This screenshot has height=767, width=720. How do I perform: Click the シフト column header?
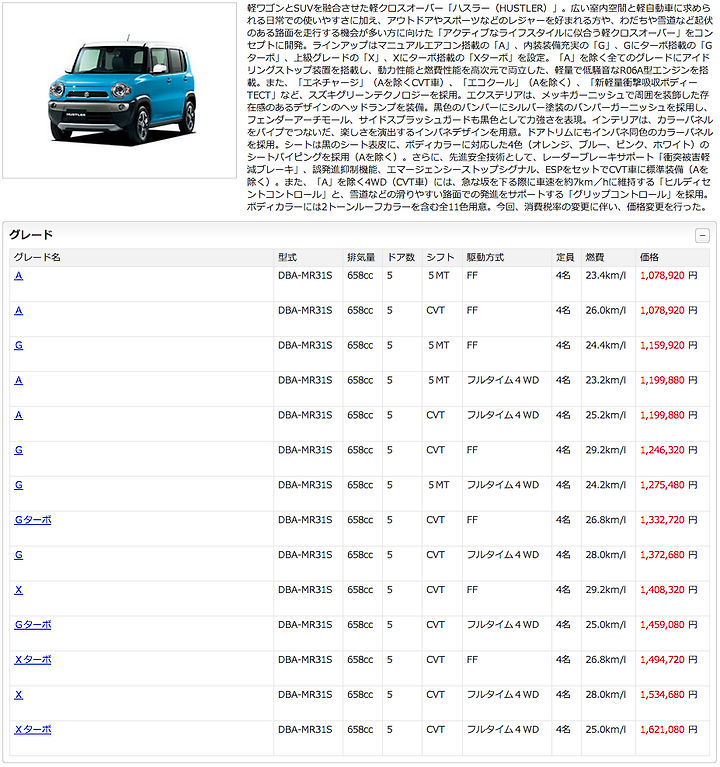[x=440, y=257]
